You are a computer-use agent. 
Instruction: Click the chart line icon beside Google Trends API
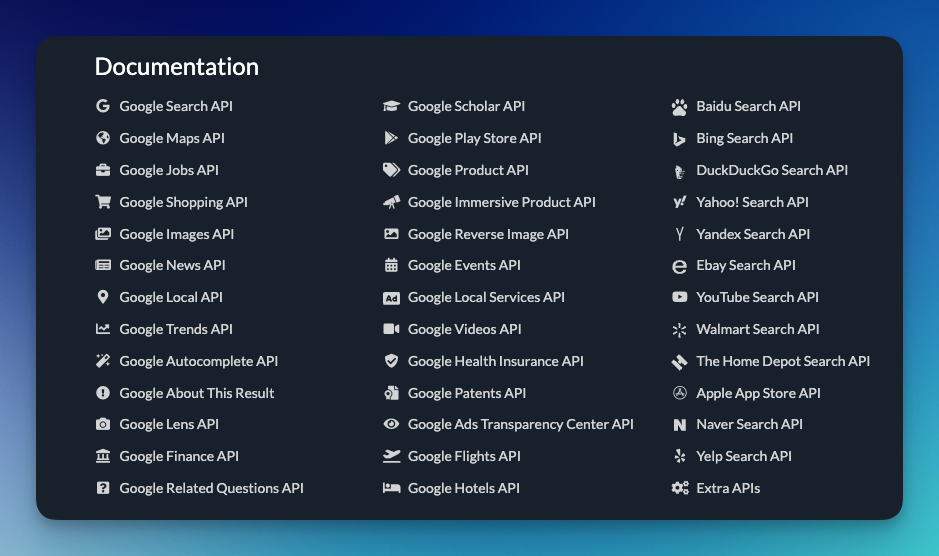103,329
